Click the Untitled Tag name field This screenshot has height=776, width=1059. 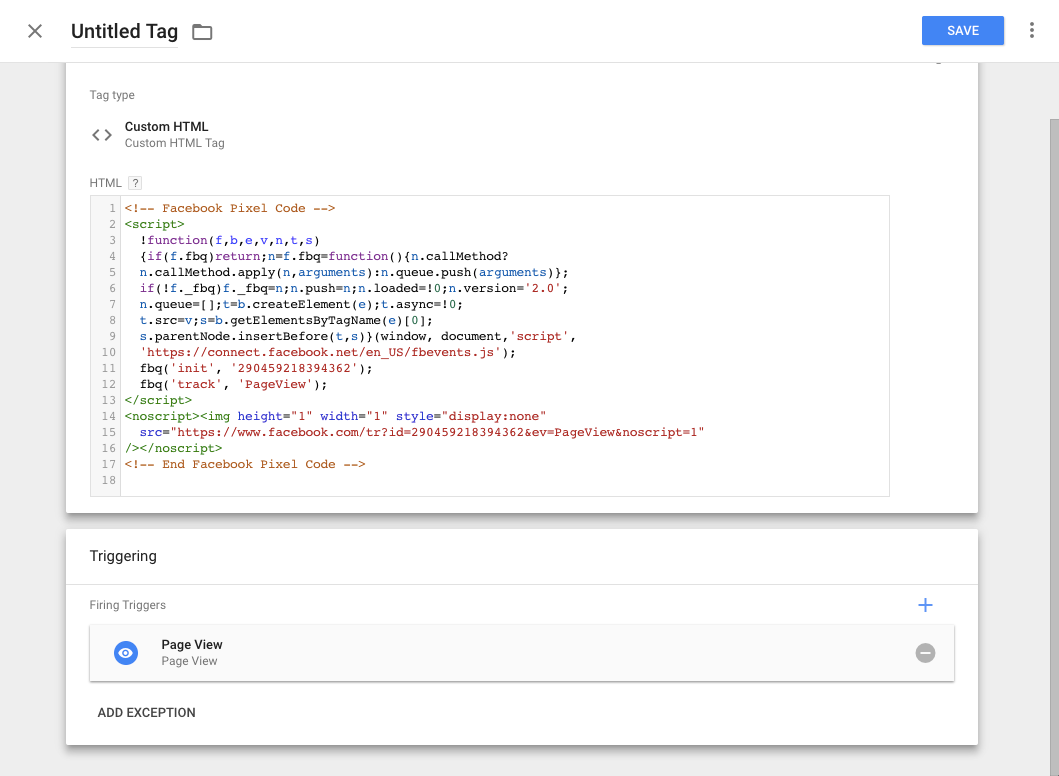tap(124, 32)
